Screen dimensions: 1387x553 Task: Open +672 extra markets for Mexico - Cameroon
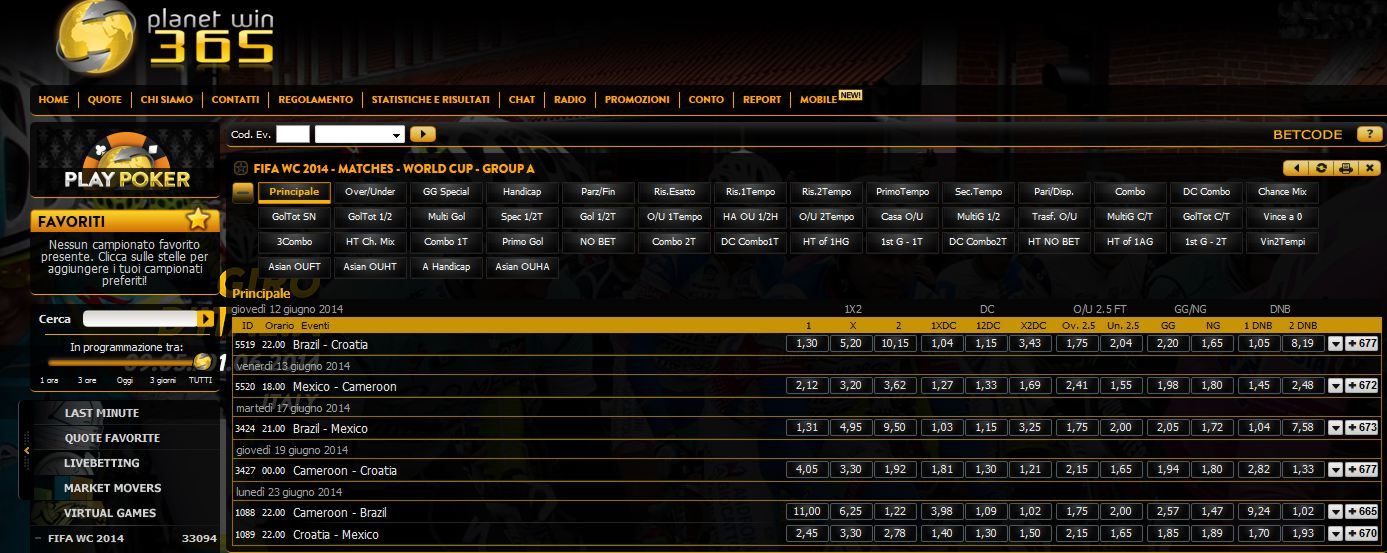pyautogui.click(x=1363, y=386)
